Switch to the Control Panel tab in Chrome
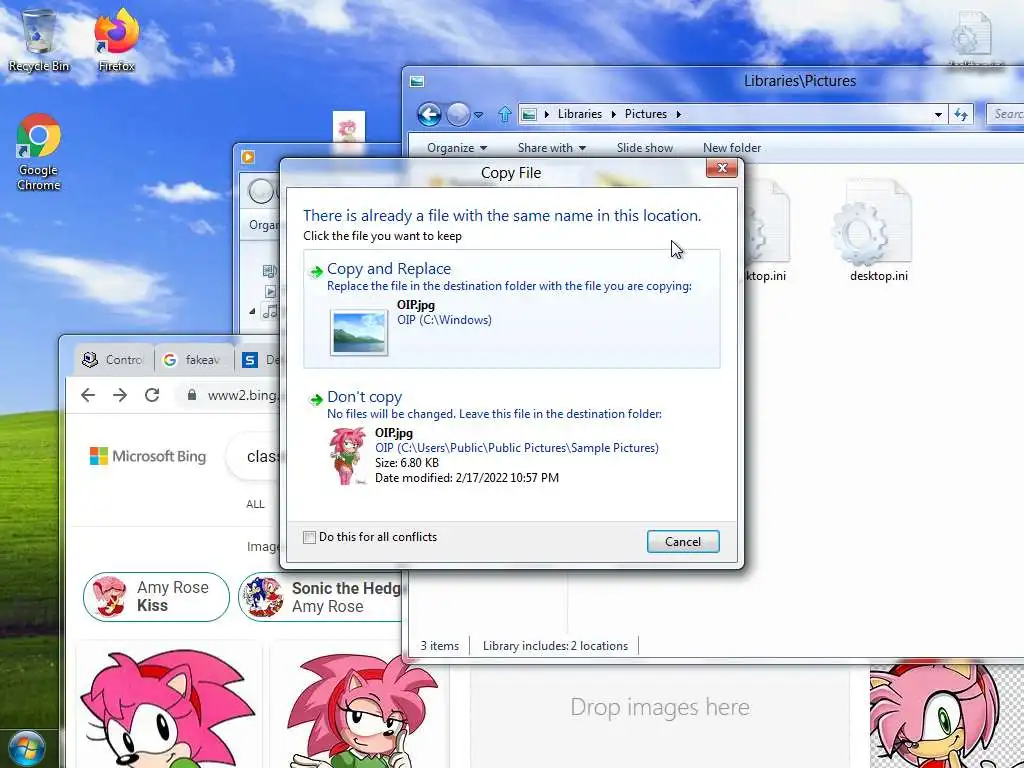Image resolution: width=1024 pixels, height=768 pixels. coord(113,359)
